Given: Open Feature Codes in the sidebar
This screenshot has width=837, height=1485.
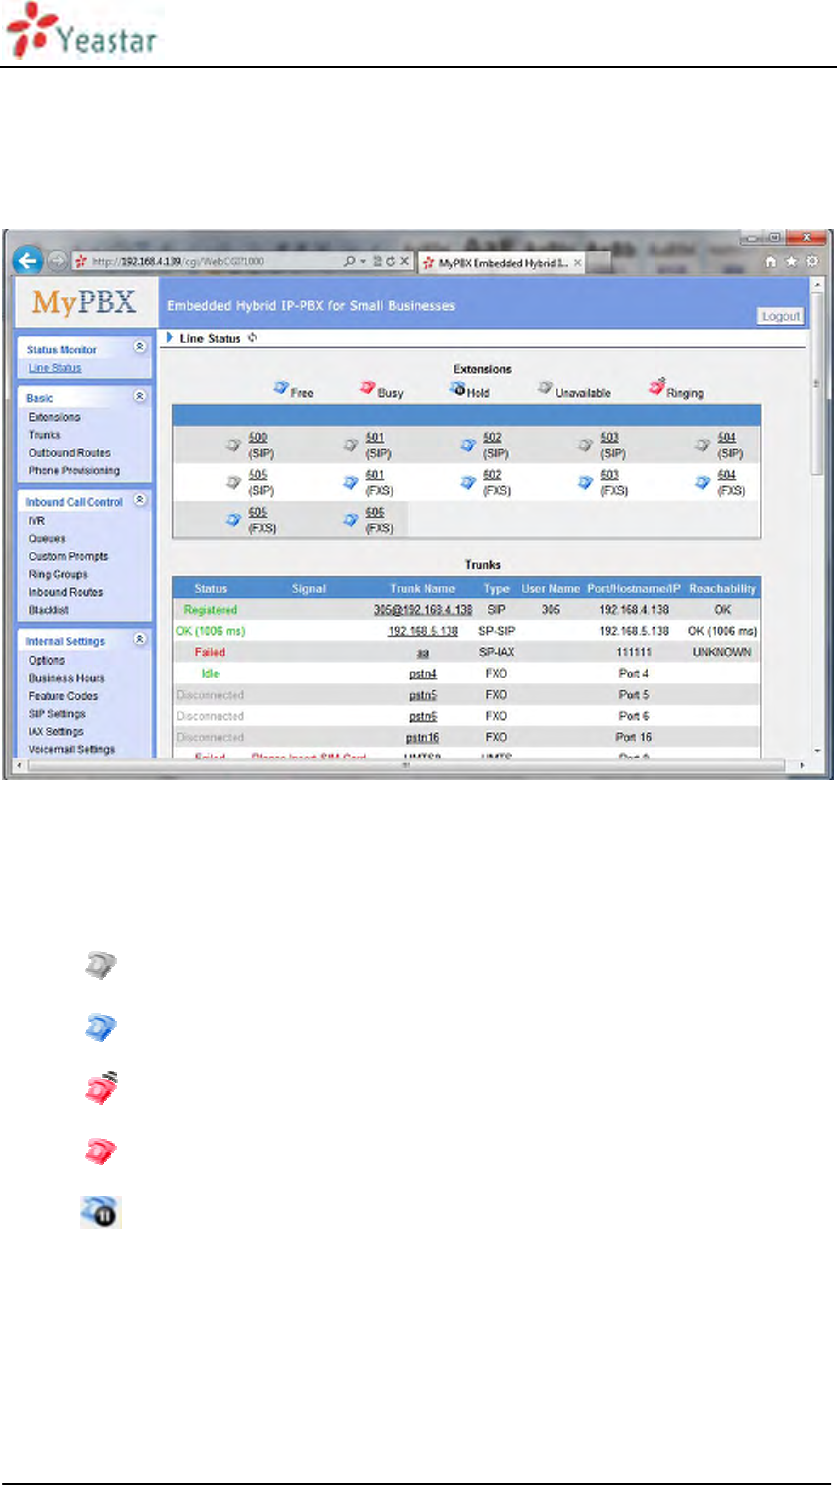Looking at the screenshot, I should coord(63,696).
